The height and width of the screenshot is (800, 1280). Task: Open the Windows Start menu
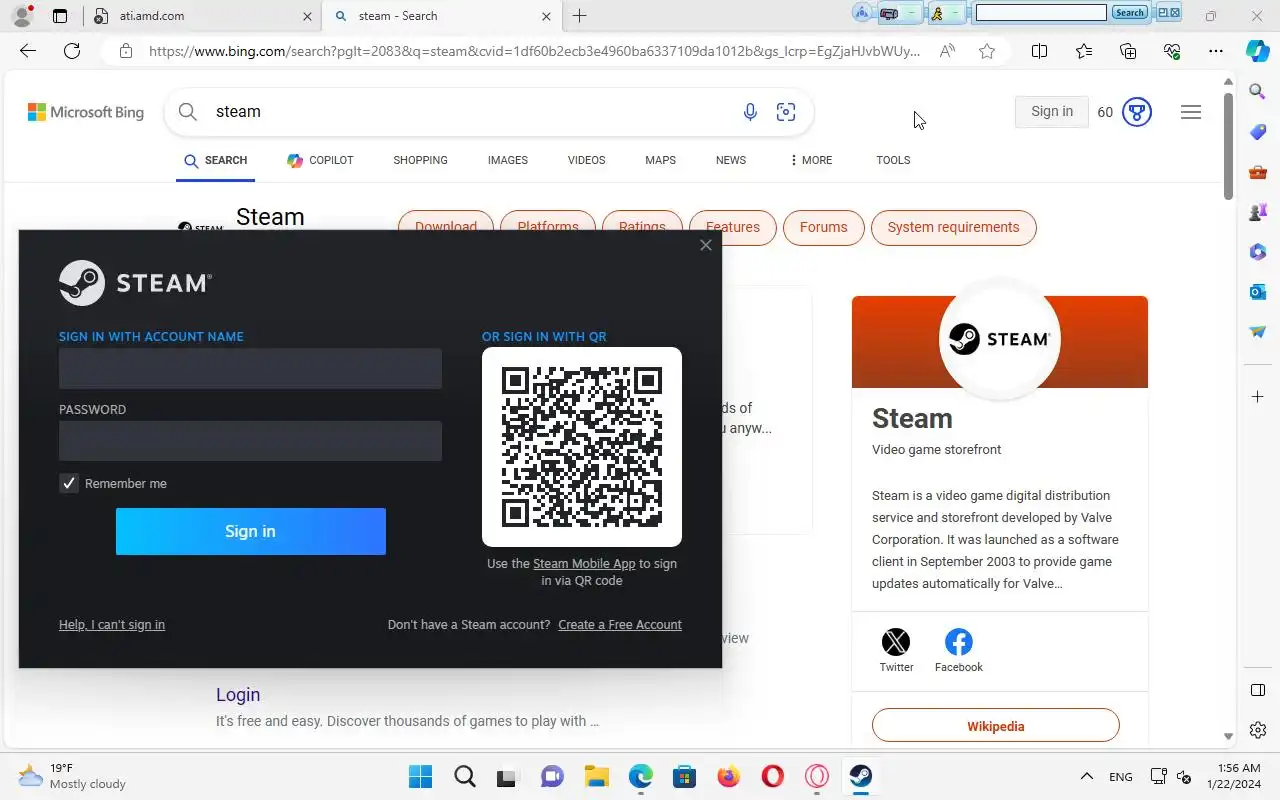pos(421,776)
